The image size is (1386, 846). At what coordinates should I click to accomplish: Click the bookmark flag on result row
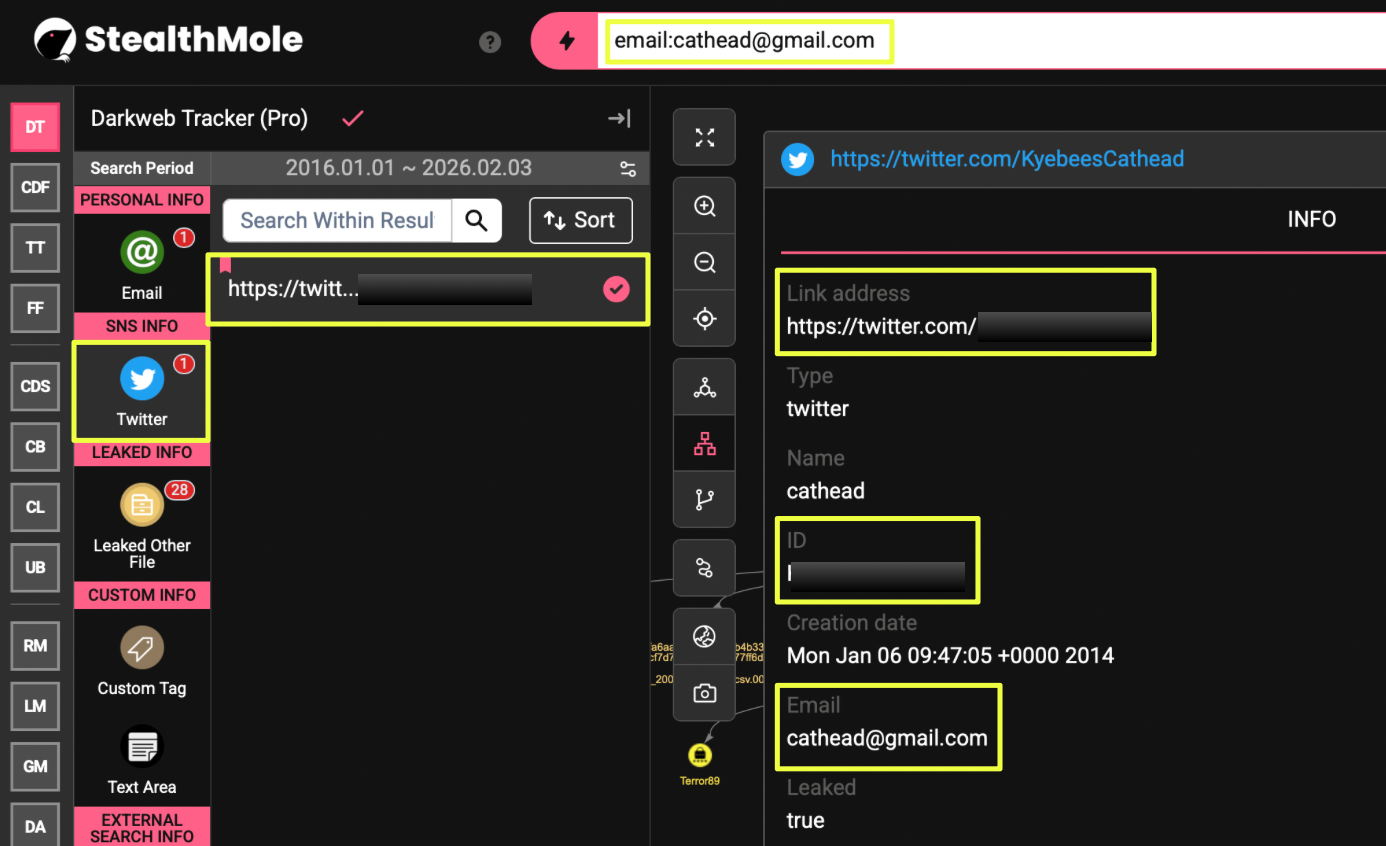225,264
